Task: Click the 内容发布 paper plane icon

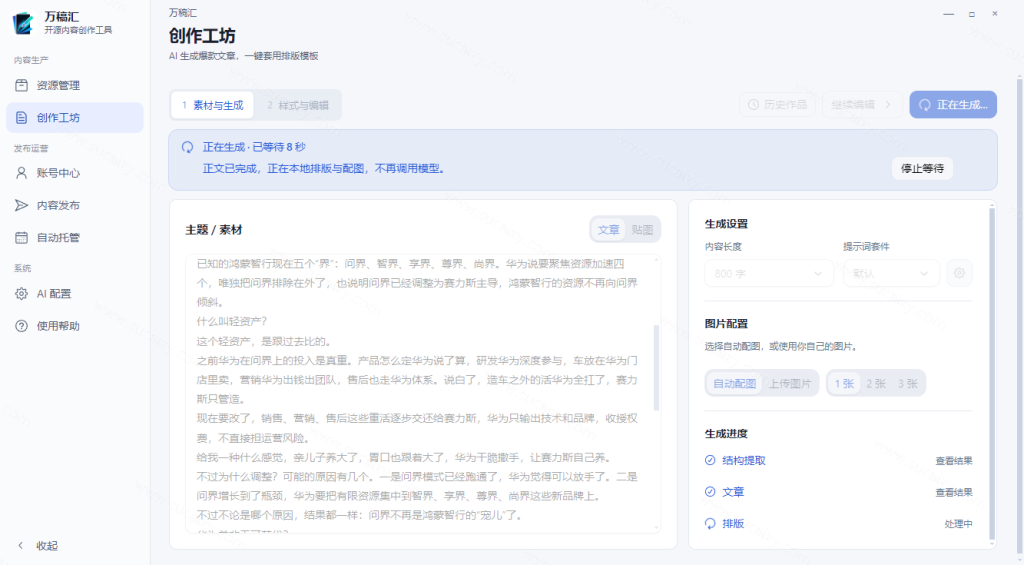Action: pos(22,205)
